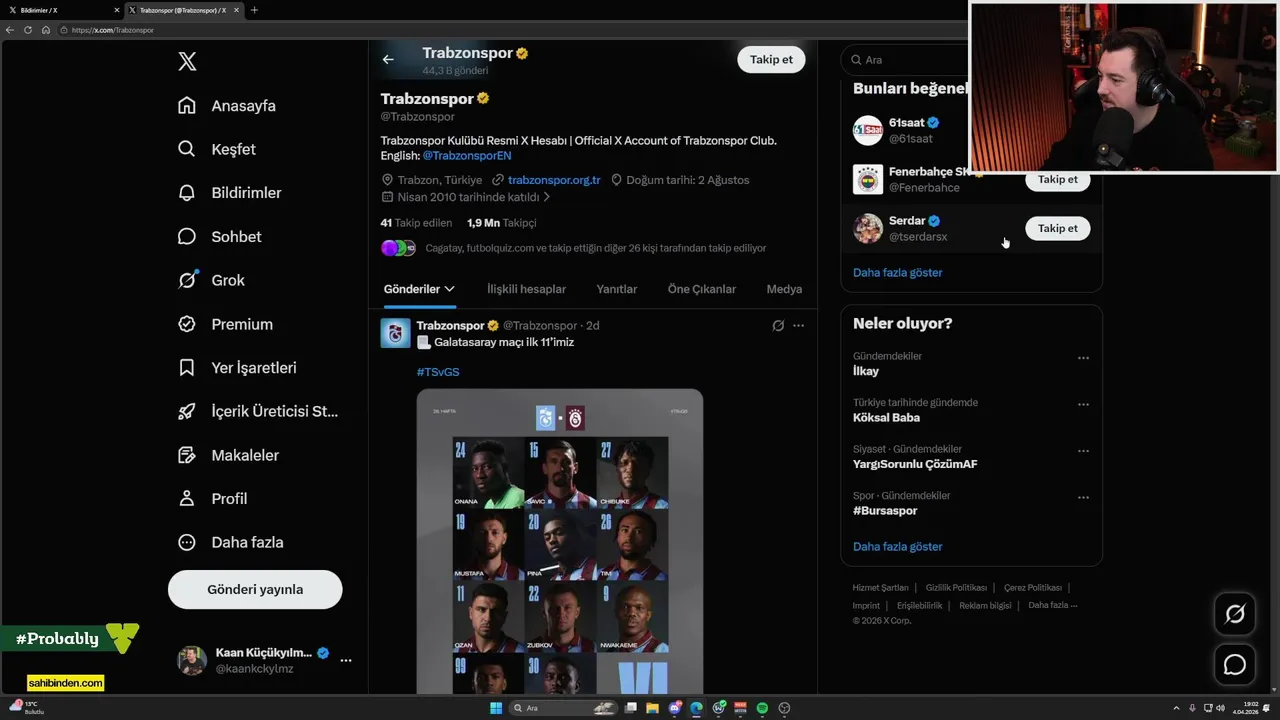Image resolution: width=1280 pixels, height=720 pixels.
Task: Open trabzonspor.org.tr website link
Action: [x=554, y=180]
